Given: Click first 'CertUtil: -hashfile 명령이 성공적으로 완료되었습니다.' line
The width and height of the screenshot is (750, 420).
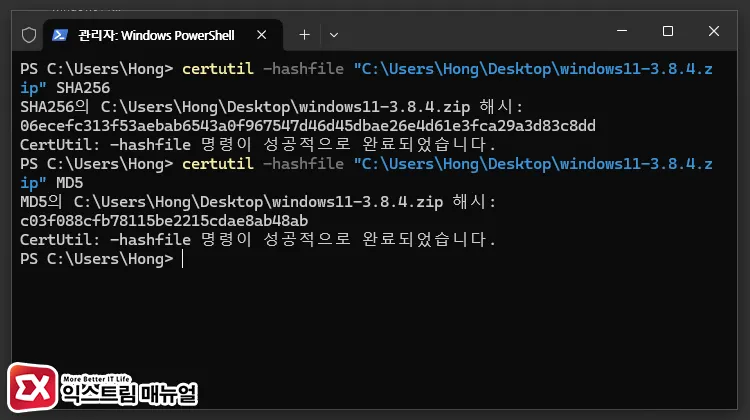Looking at the screenshot, I should coord(258,144).
